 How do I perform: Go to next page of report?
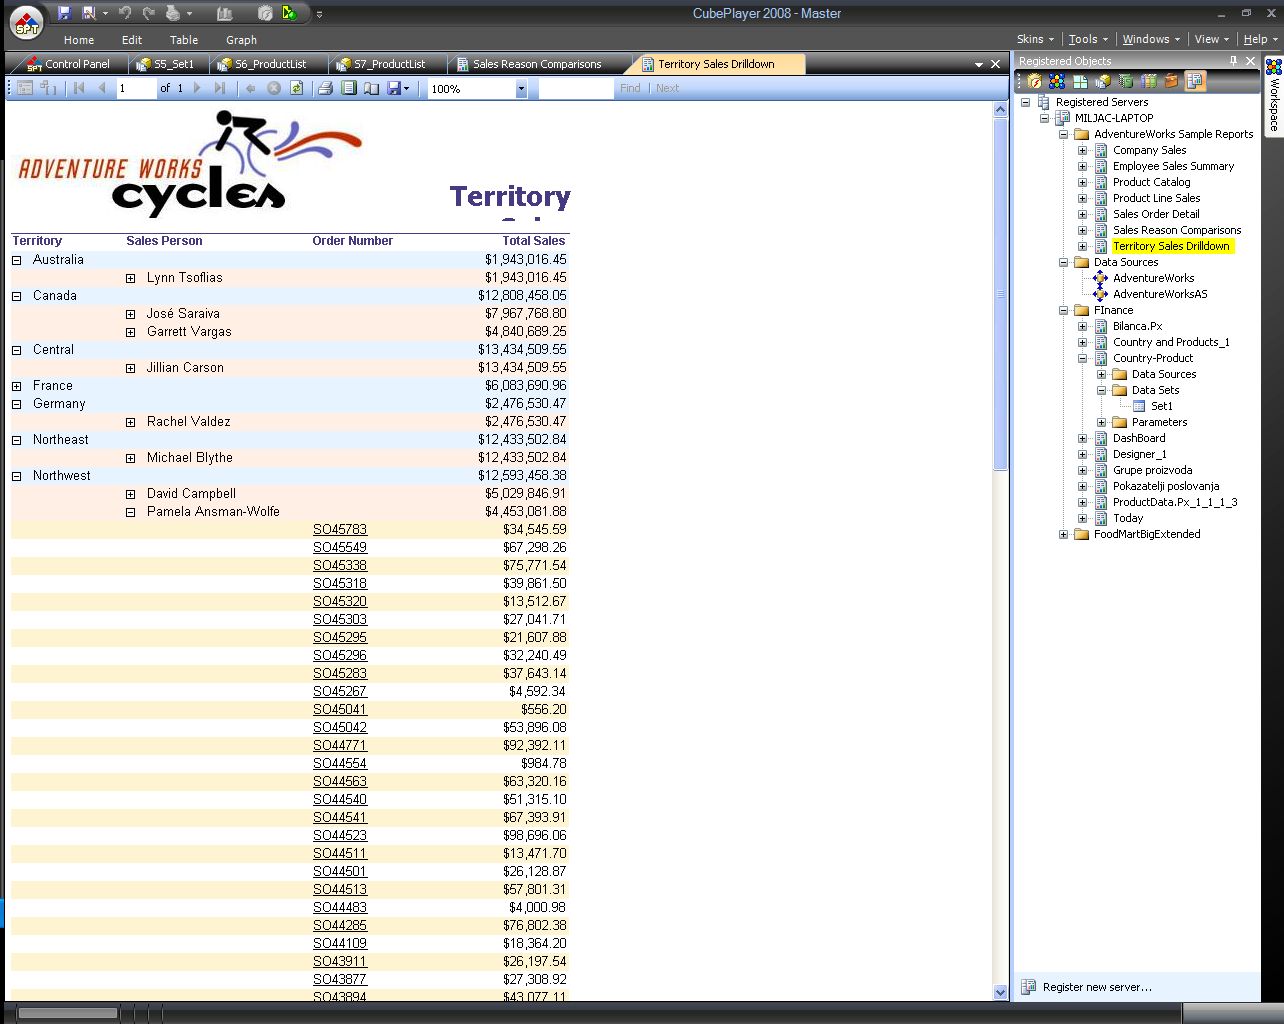[197, 88]
